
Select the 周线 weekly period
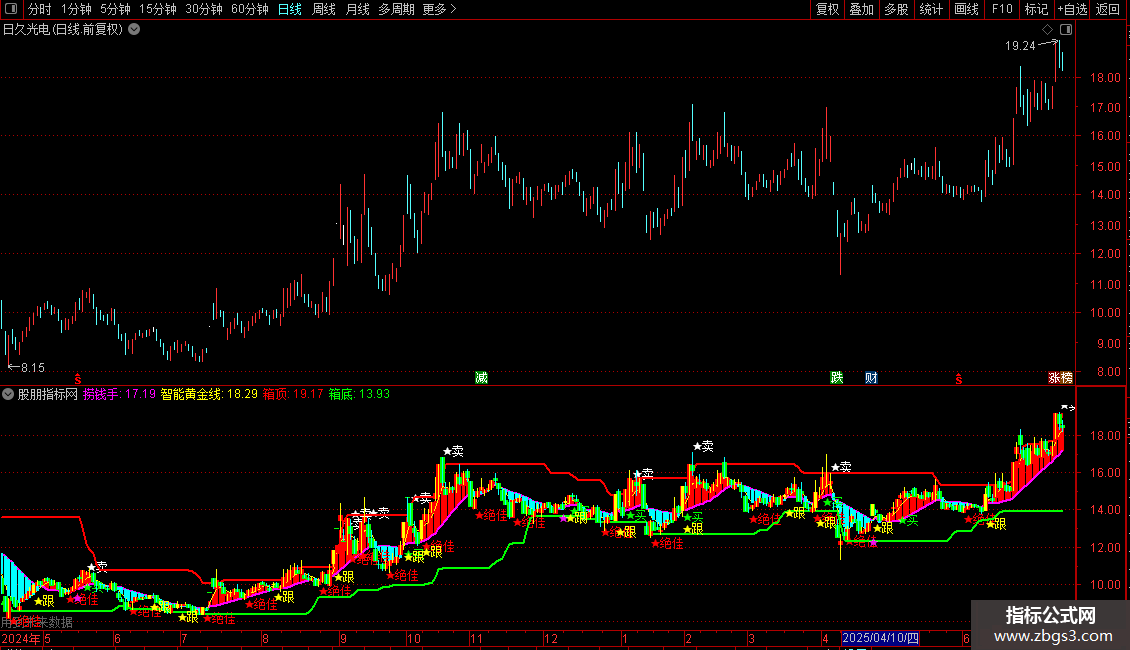pos(324,9)
